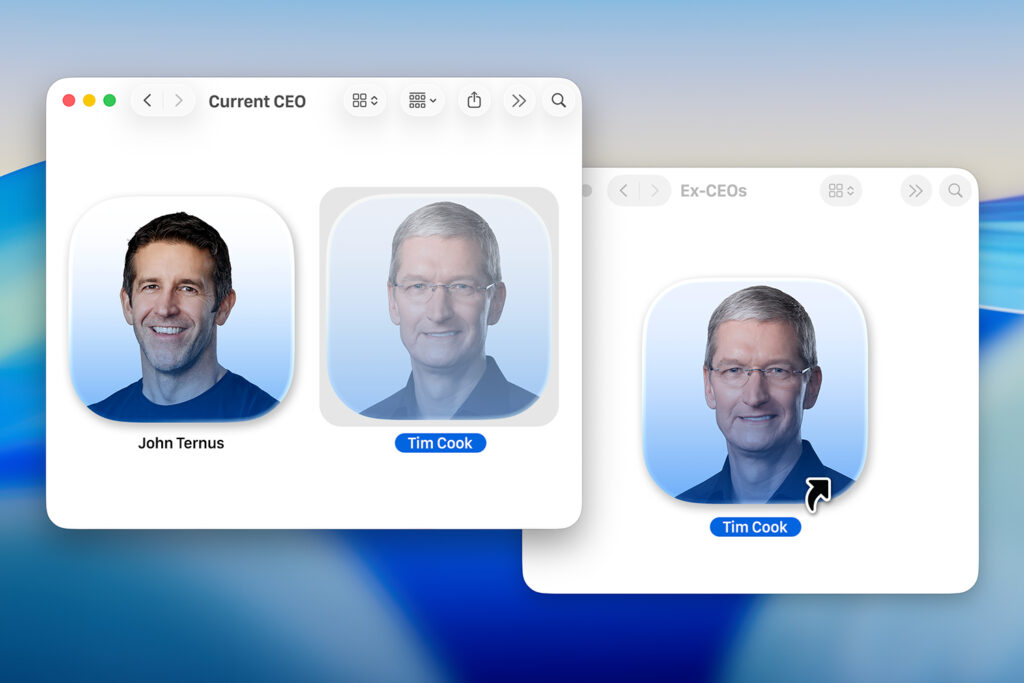Viewport: 1024px width, 683px height.
Task: Click Tim Cook's thumbnail in Ex-CEOs window
Action: point(755,390)
